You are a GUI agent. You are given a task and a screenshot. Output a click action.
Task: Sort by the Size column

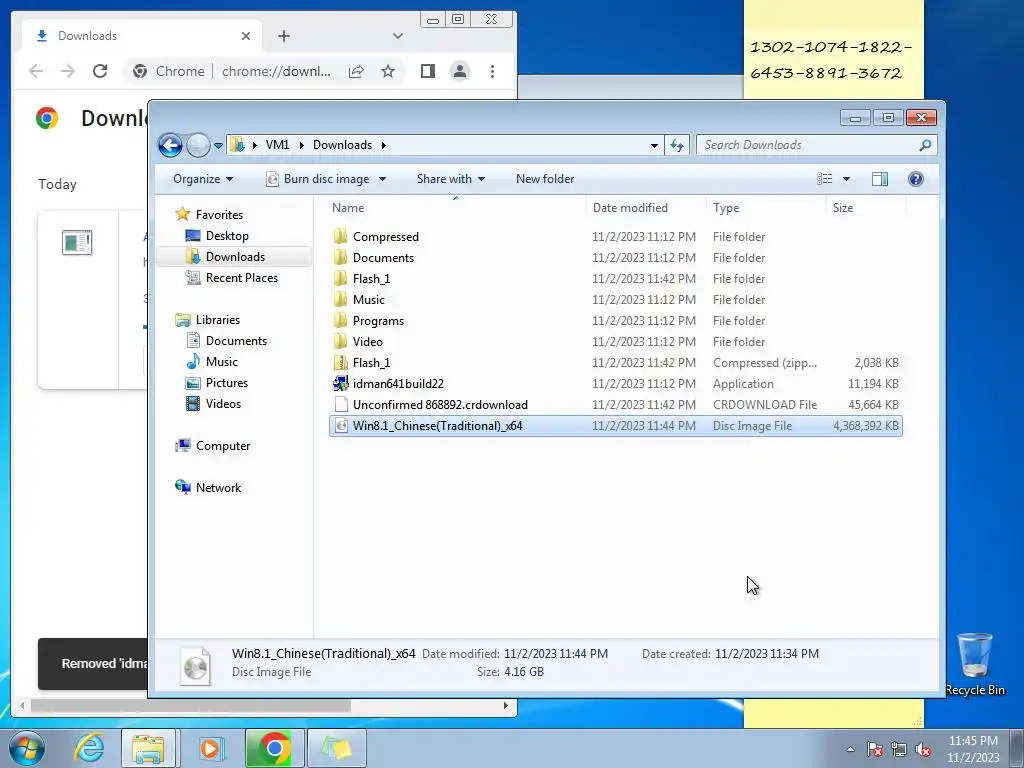pyautogui.click(x=866, y=208)
